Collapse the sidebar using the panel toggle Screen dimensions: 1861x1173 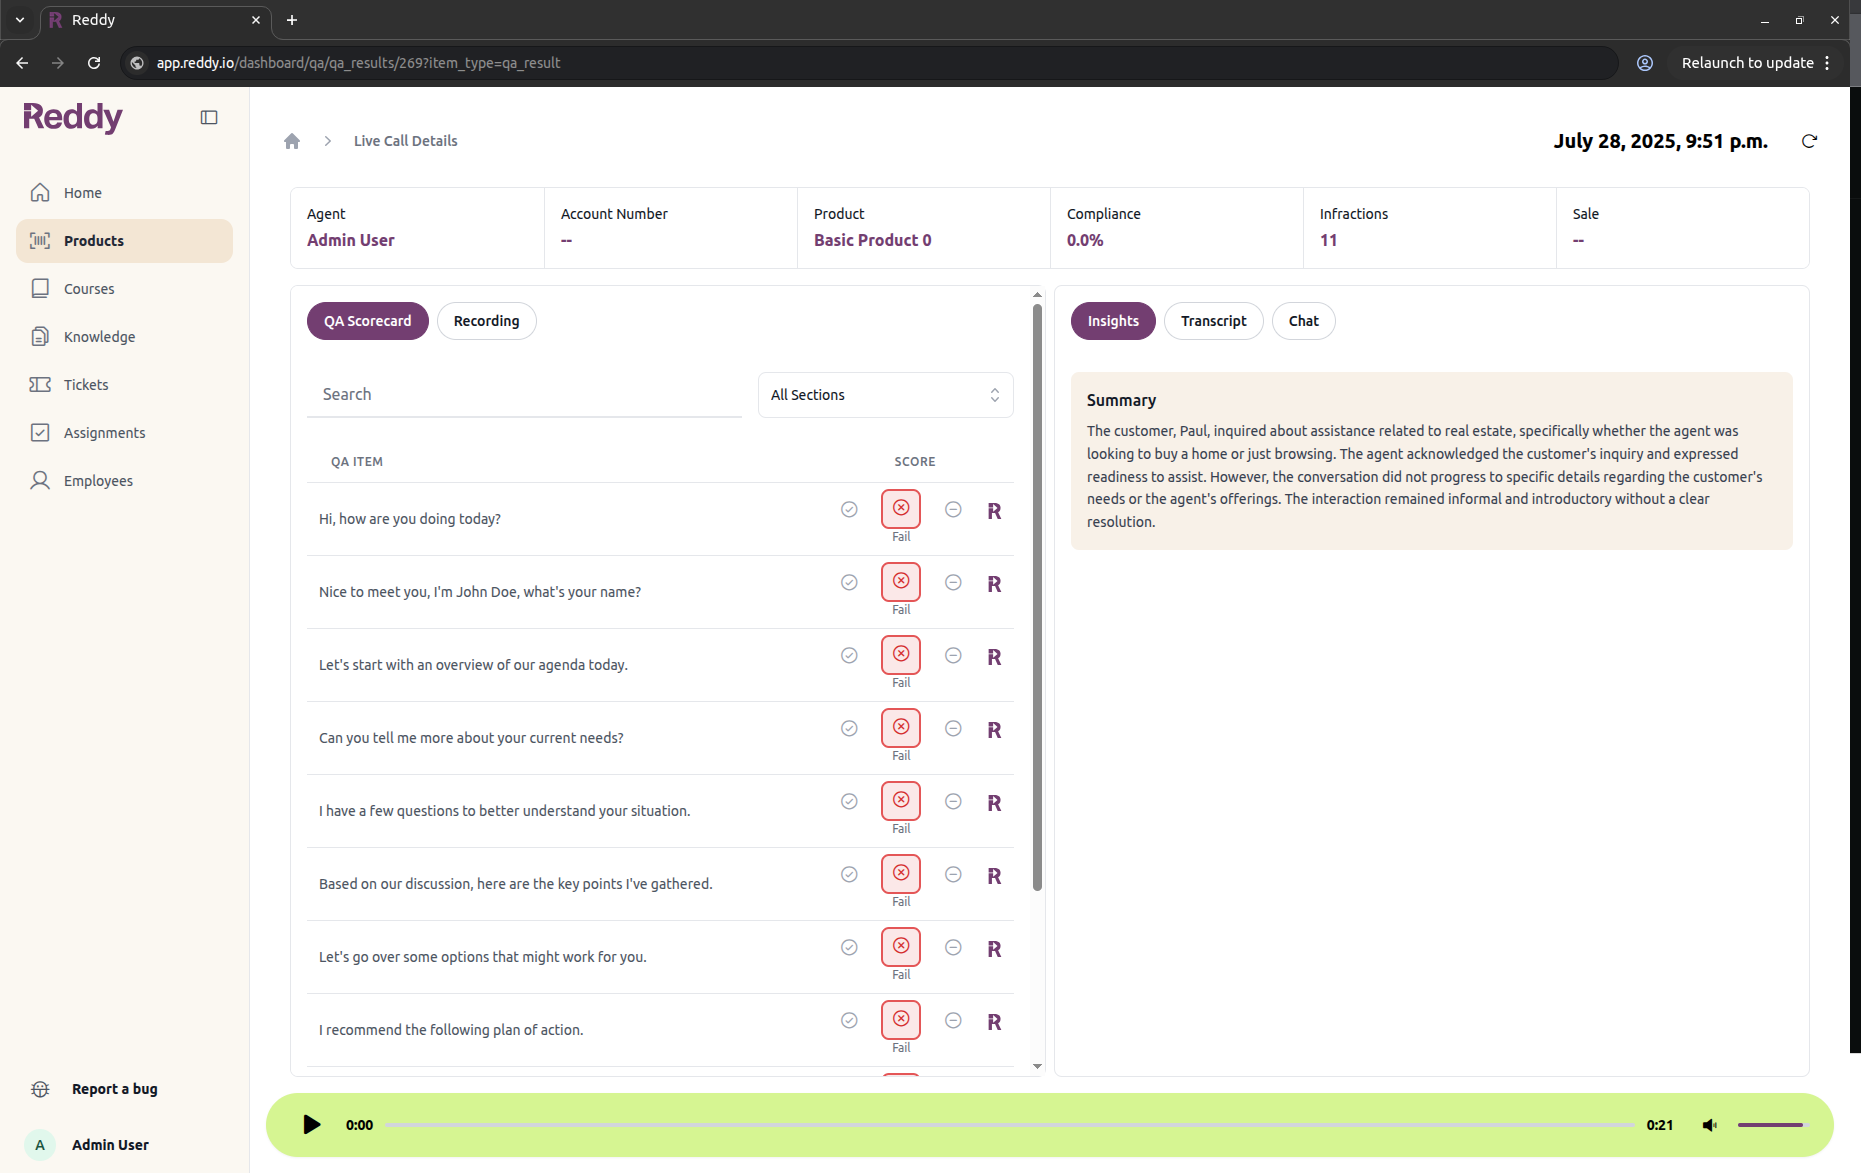point(209,117)
